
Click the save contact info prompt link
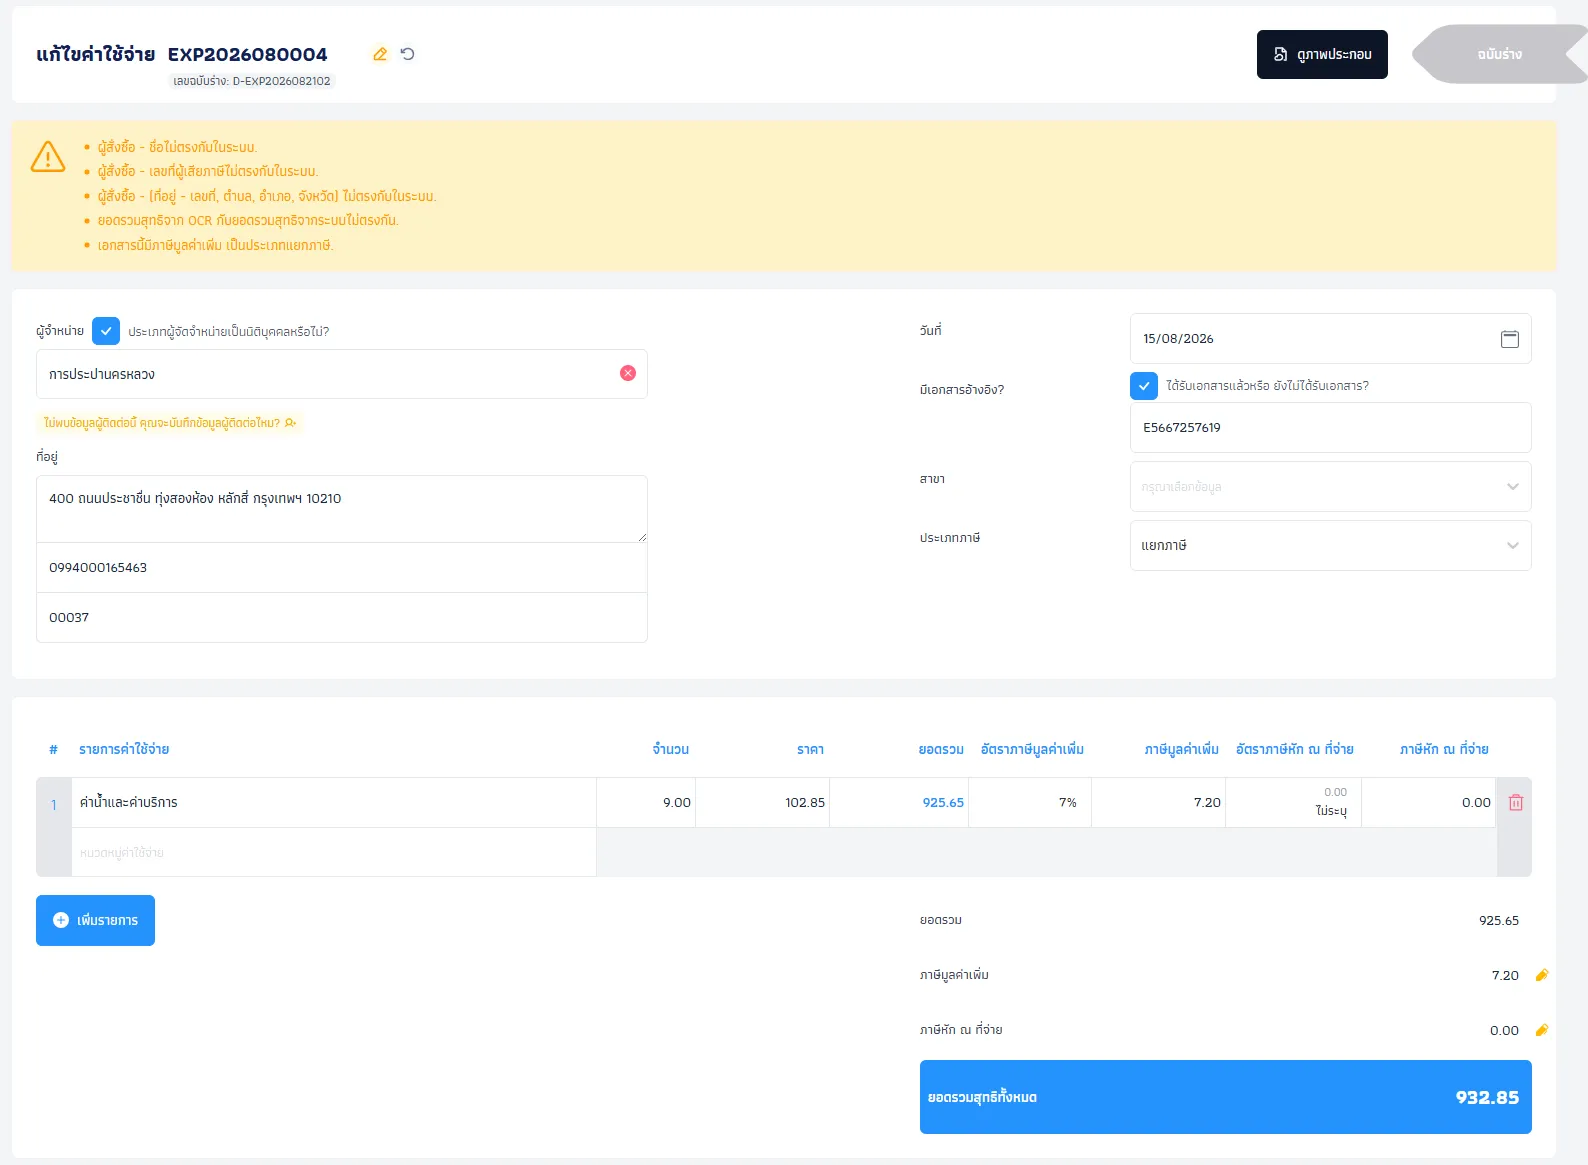(x=170, y=423)
